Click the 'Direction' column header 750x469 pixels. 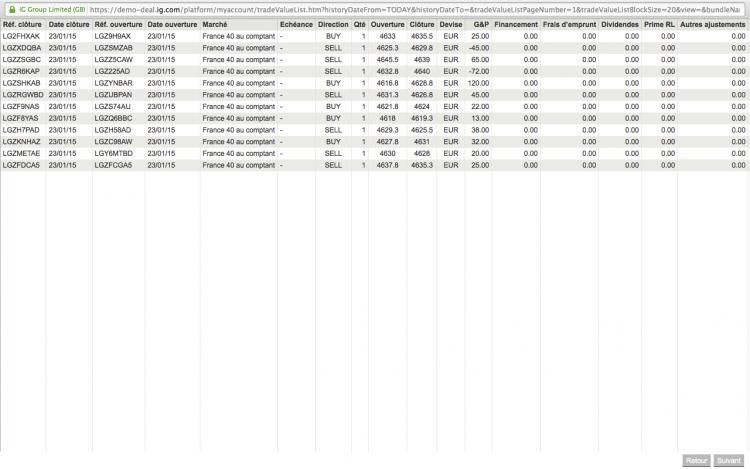pos(333,24)
